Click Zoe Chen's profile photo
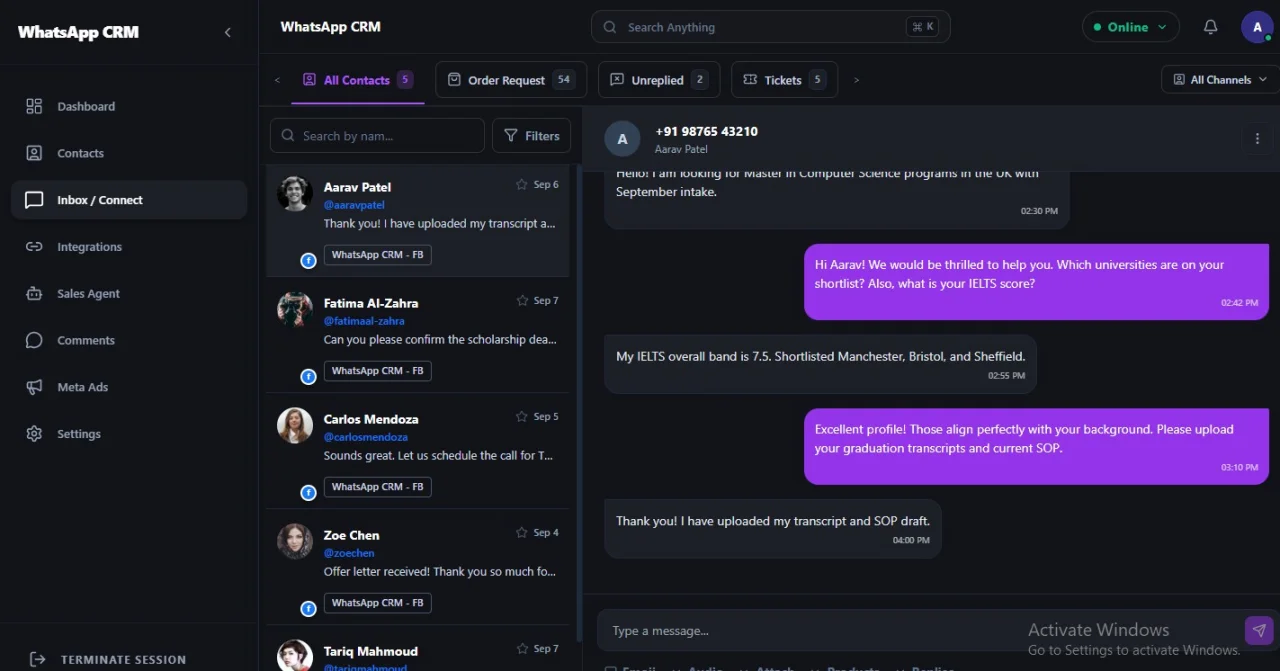The width and height of the screenshot is (1280, 671). tap(295, 542)
